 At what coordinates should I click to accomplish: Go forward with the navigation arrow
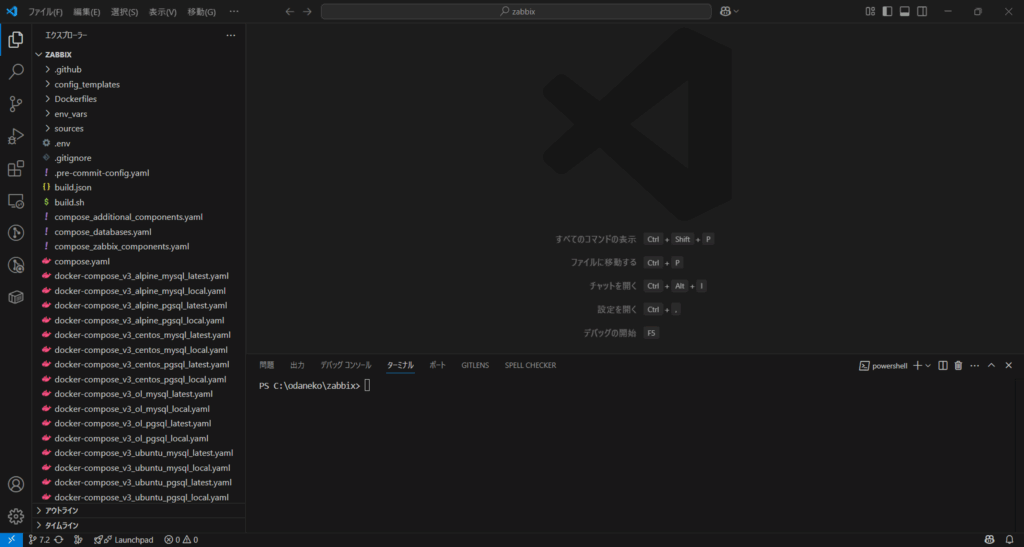(307, 11)
